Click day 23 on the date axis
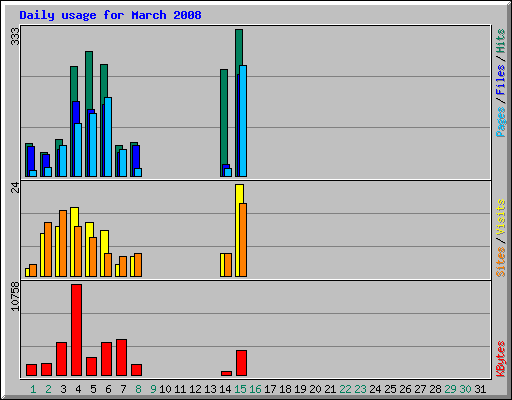 pos(360,389)
